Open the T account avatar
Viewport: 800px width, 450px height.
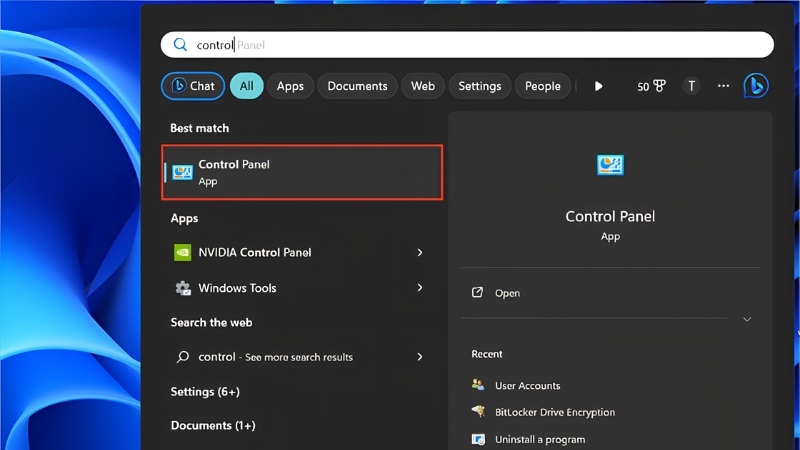point(691,86)
